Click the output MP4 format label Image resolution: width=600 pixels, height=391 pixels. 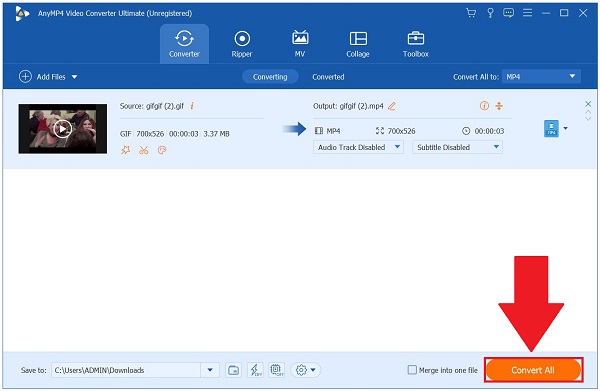[x=333, y=131]
